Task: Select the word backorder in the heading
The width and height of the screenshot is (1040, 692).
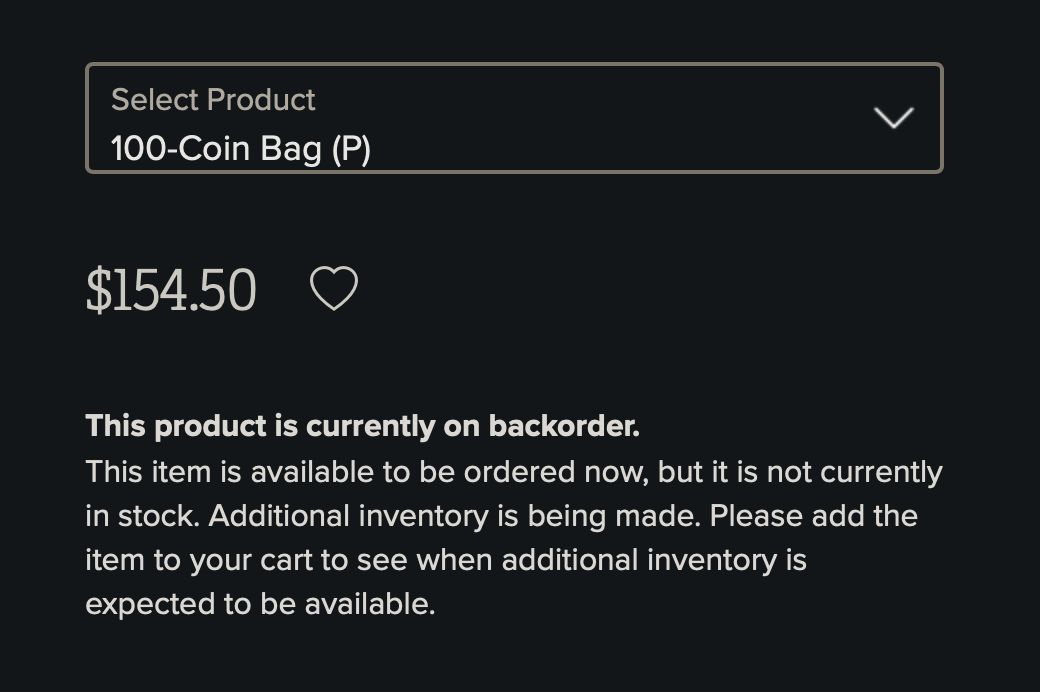Action: click(x=564, y=426)
